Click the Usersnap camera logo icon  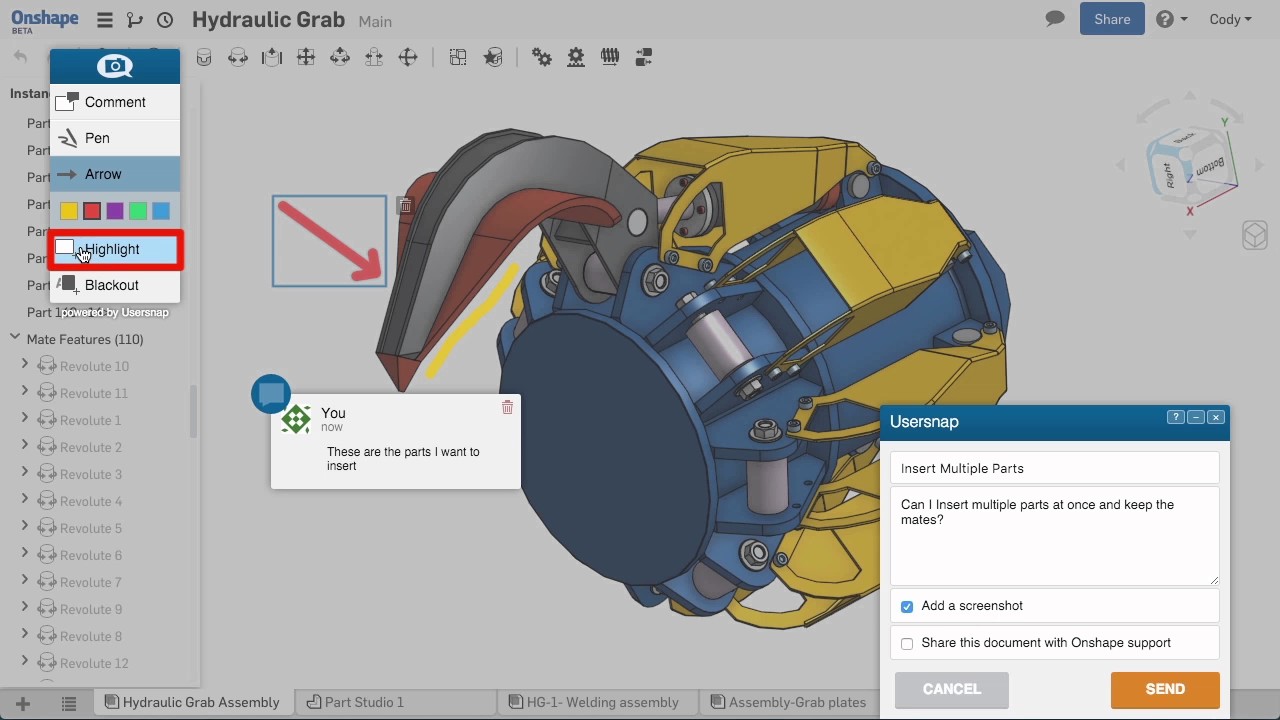pyautogui.click(x=115, y=67)
